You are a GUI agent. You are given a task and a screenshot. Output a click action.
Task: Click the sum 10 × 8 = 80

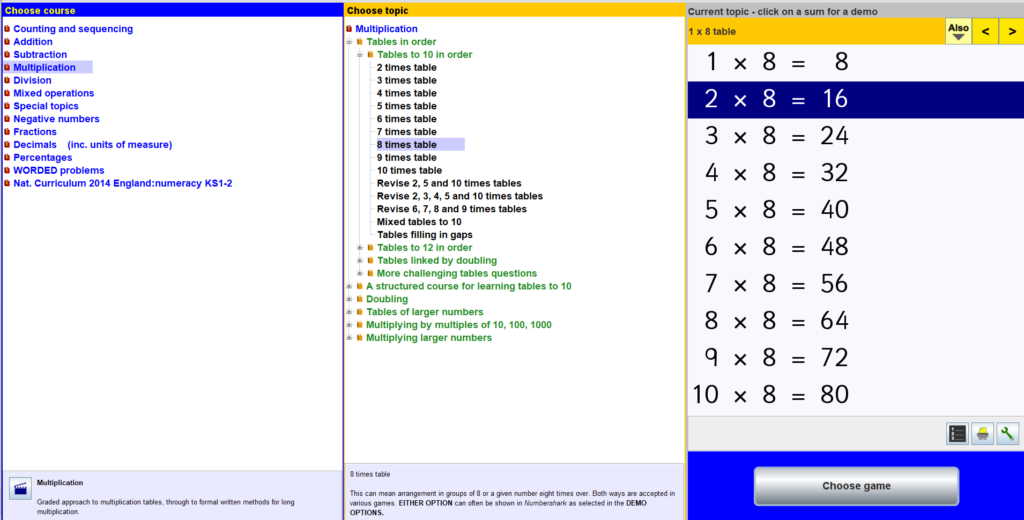pyautogui.click(x=856, y=395)
